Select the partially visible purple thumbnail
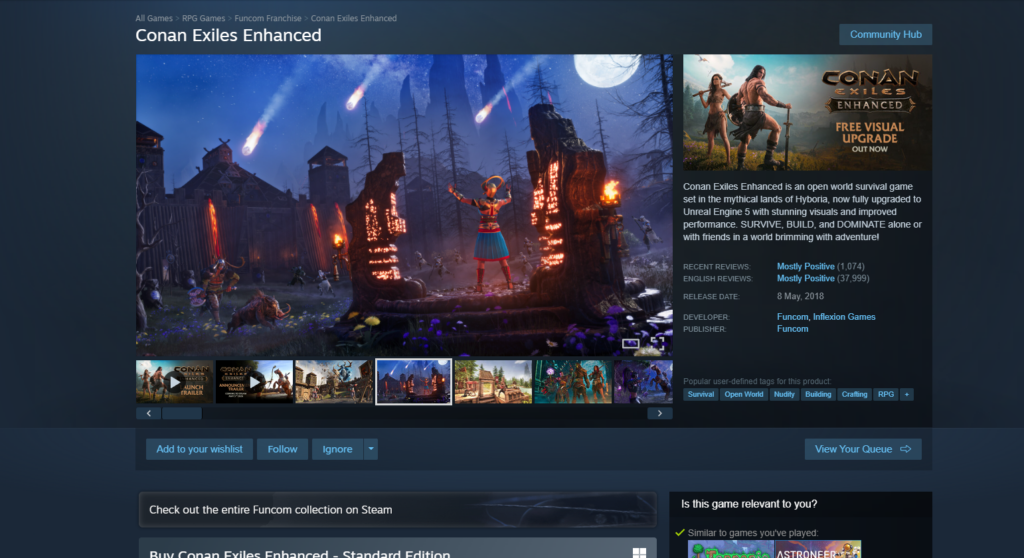 click(643, 382)
